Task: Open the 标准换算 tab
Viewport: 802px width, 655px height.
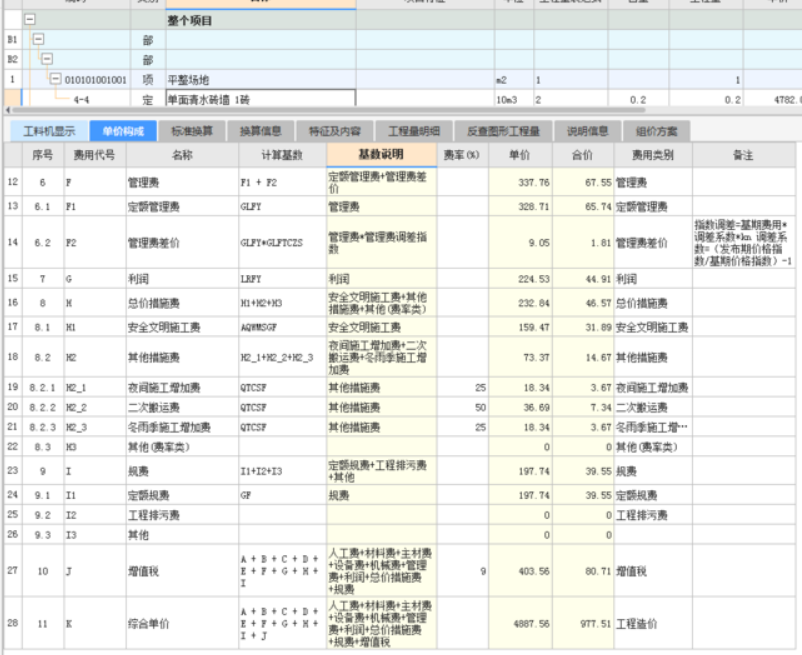Action: 191,131
